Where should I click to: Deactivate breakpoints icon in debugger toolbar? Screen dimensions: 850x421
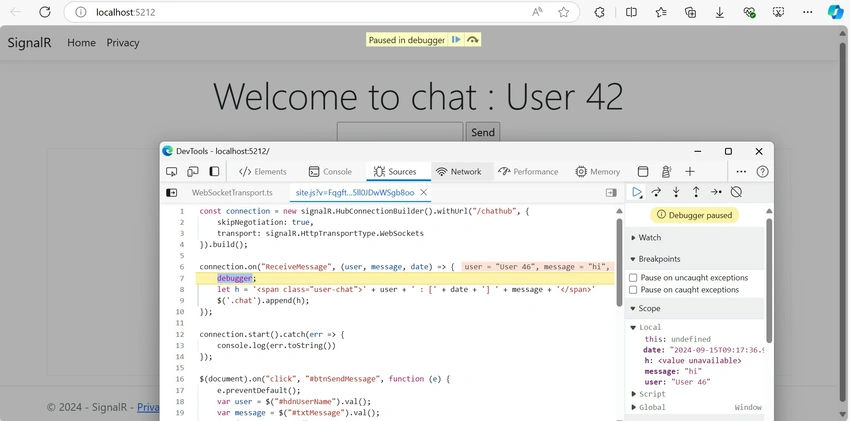(736, 192)
